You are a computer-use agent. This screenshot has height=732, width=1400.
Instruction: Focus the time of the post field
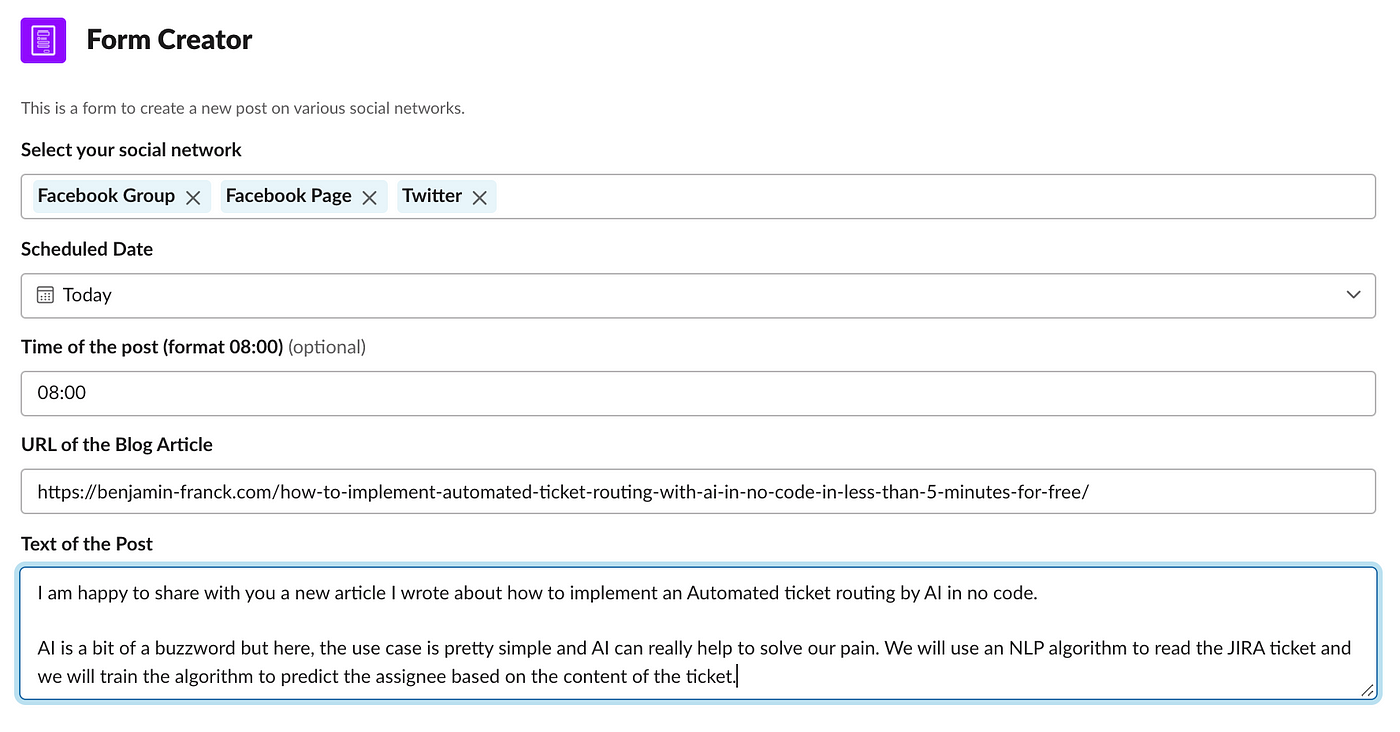tap(698, 393)
